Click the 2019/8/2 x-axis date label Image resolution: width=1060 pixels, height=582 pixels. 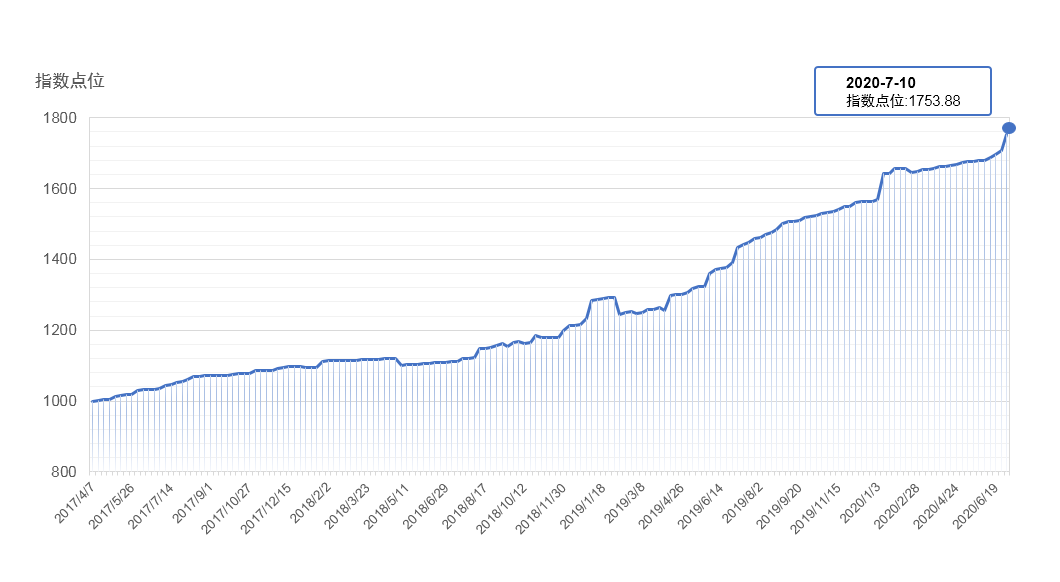point(743,503)
